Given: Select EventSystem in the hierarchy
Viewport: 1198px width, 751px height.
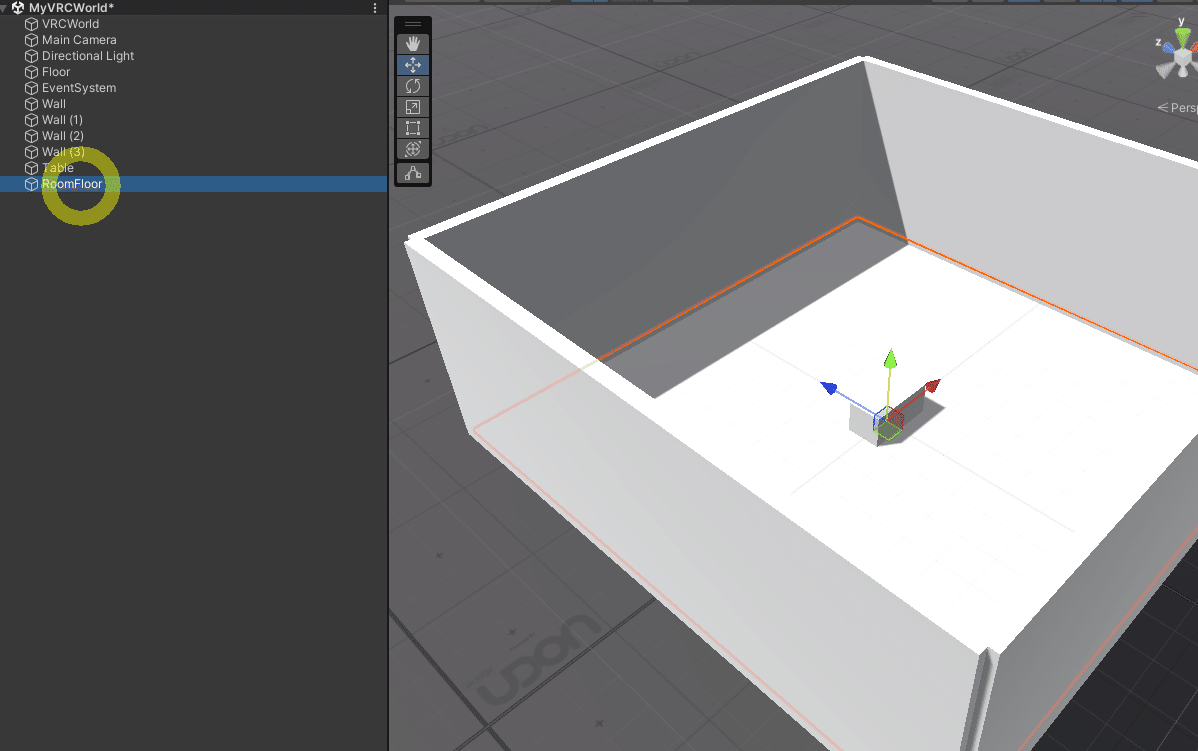Looking at the screenshot, I should 79,88.
